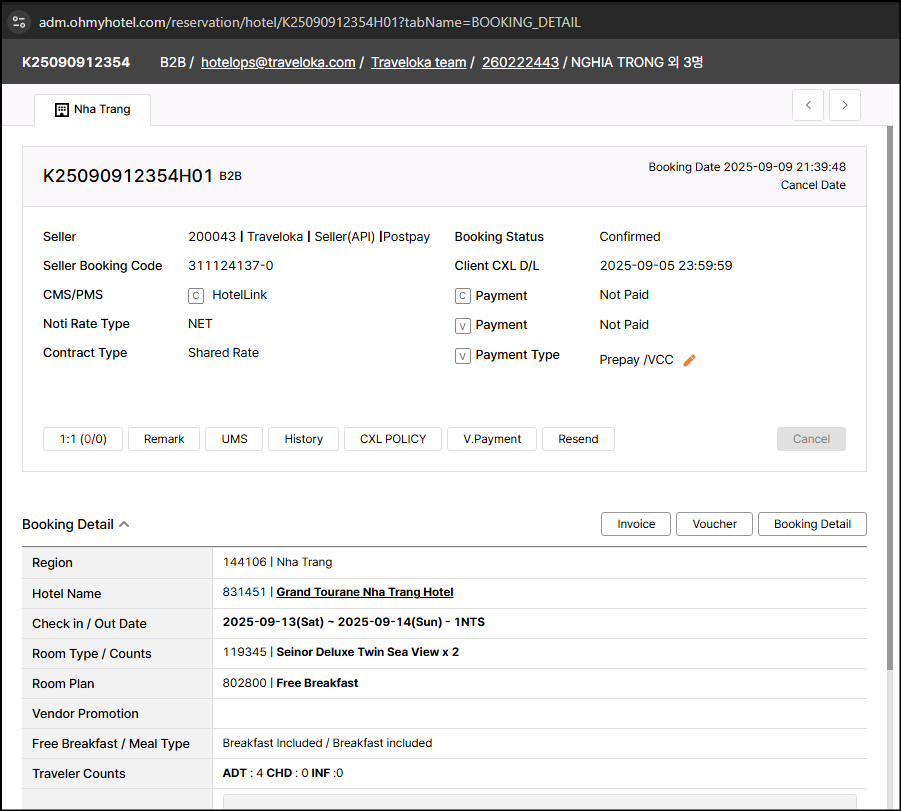Click the Voucher button

[x=714, y=524]
